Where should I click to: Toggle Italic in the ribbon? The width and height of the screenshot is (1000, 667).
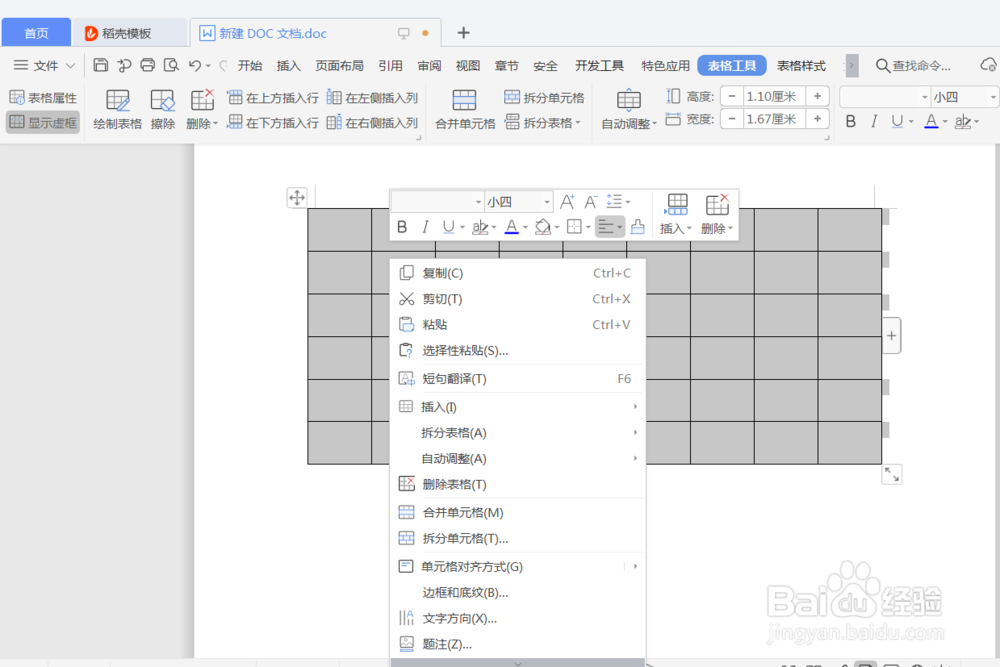874,121
